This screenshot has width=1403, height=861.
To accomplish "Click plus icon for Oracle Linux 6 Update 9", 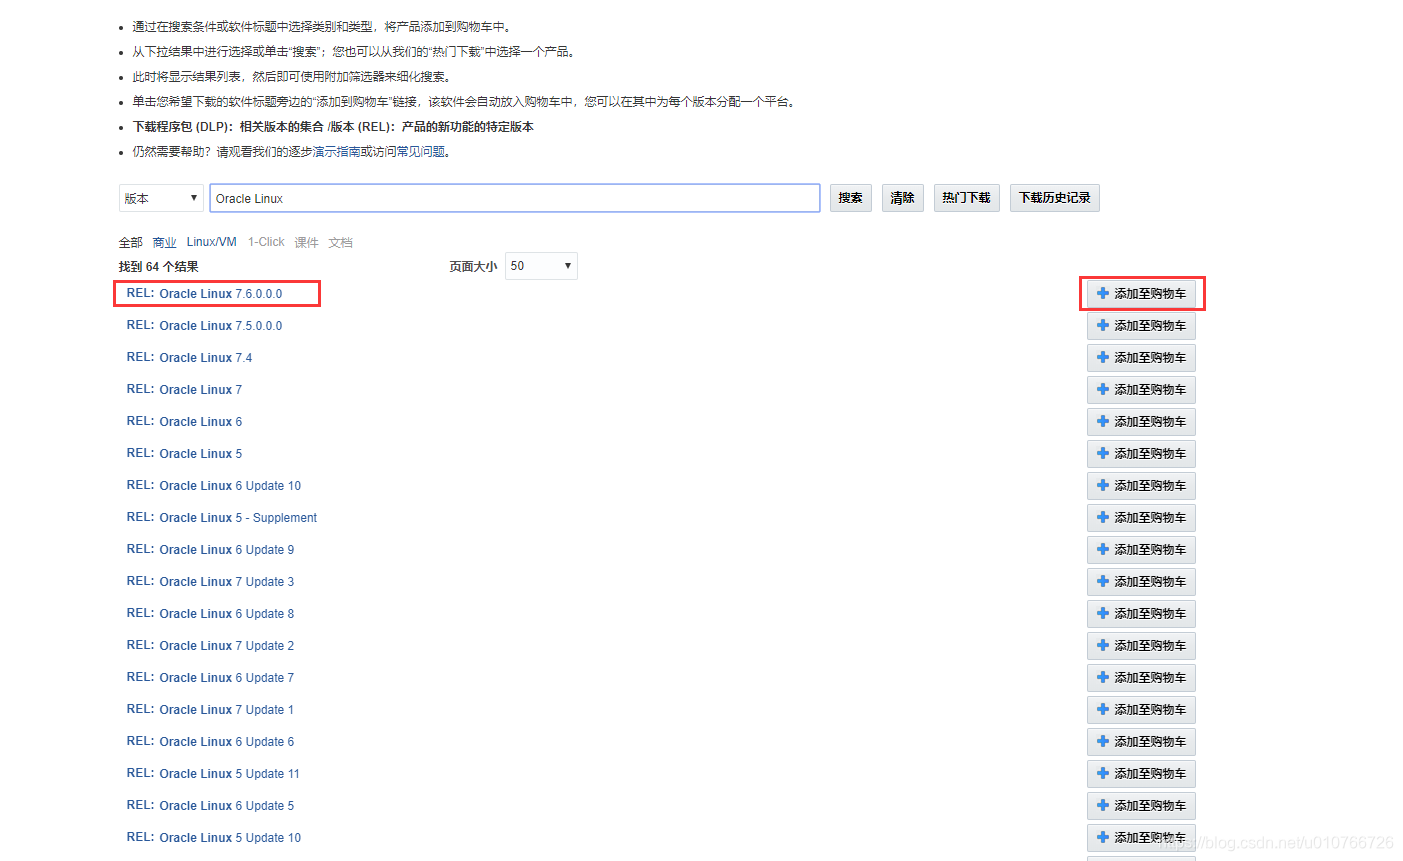I will click(x=1103, y=550).
